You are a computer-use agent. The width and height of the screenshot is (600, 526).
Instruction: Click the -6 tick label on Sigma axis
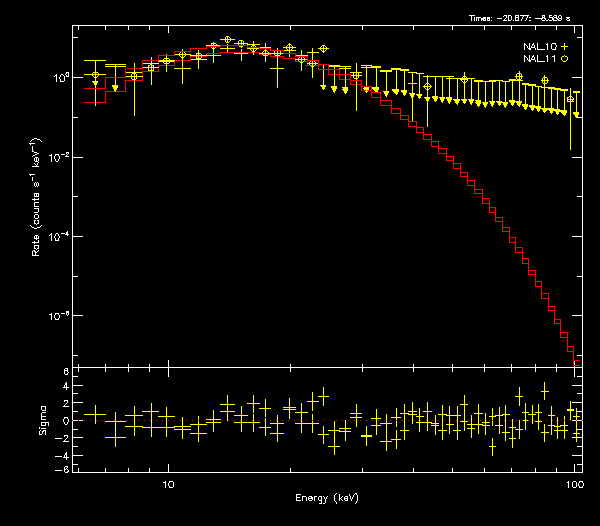(64, 469)
